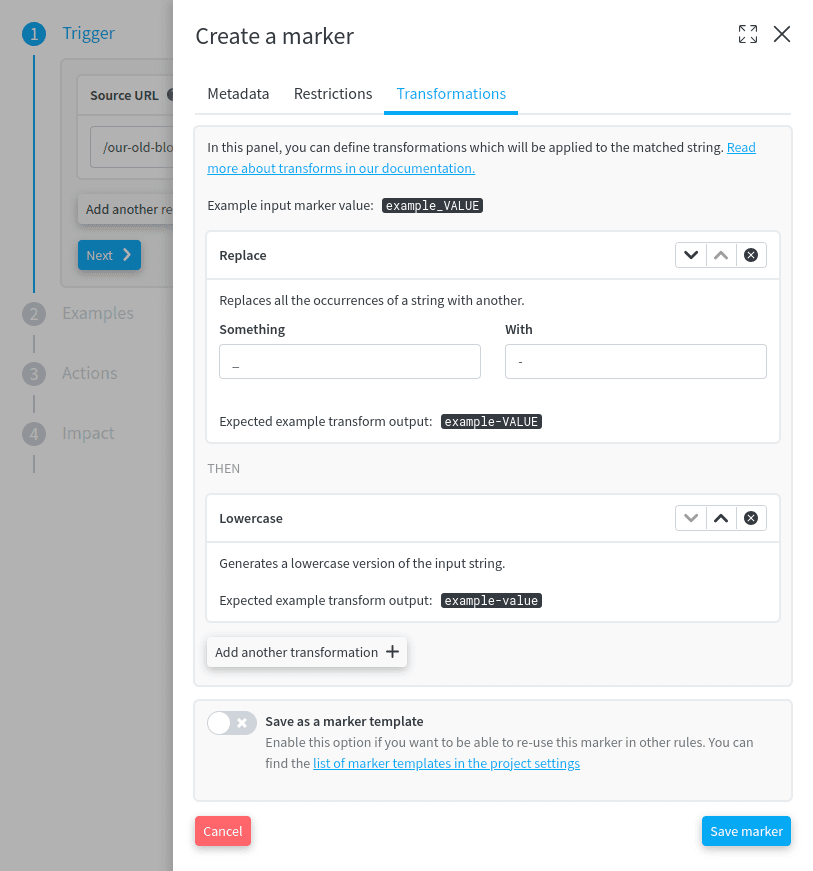Move the Lowercase transformation up
The image size is (813, 871).
coord(721,519)
